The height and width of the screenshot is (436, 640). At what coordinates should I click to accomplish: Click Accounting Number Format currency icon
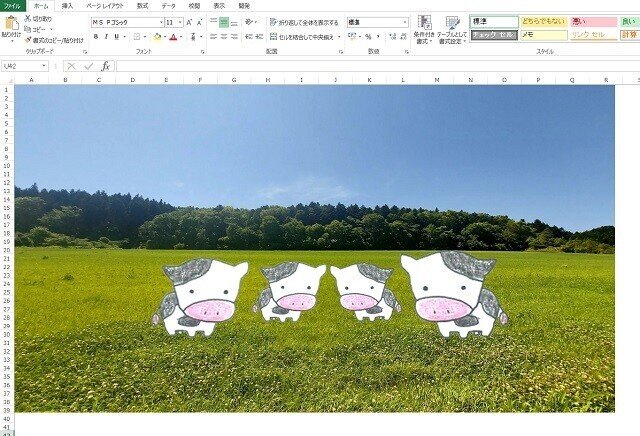pyautogui.click(x=352, y=37)
